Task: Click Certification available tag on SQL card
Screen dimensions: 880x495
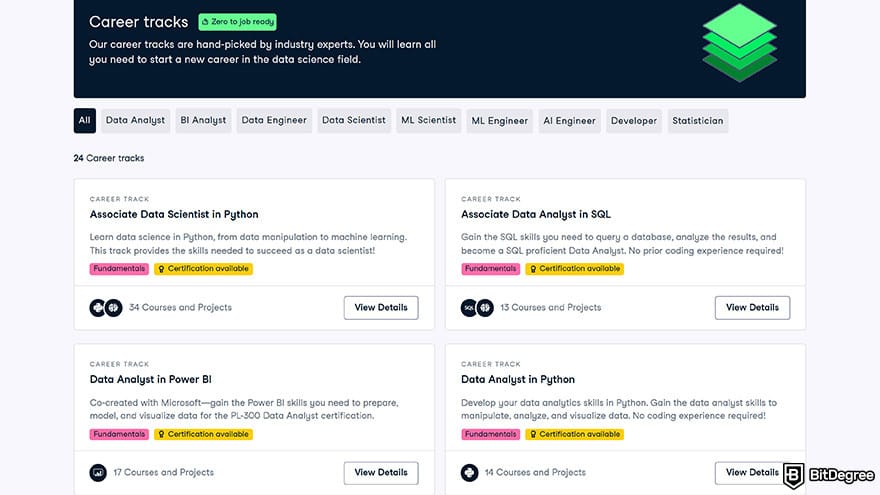Action: click(x=575, y=269)
